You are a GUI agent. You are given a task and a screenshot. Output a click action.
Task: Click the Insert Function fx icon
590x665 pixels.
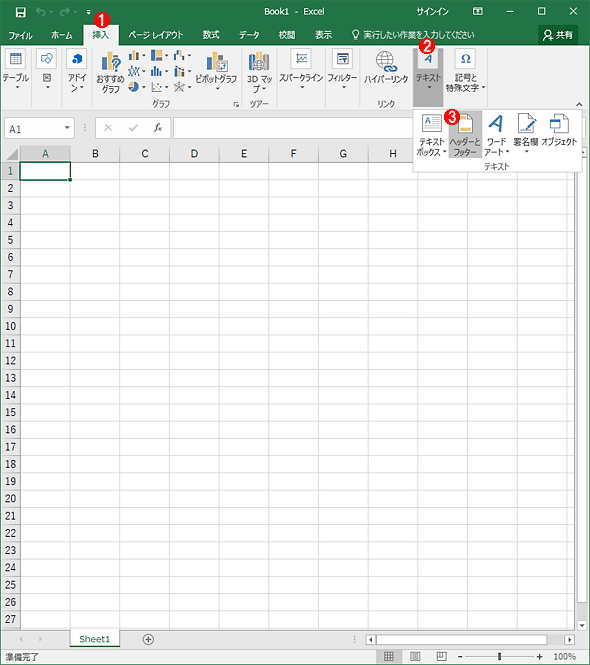[158, 128]
